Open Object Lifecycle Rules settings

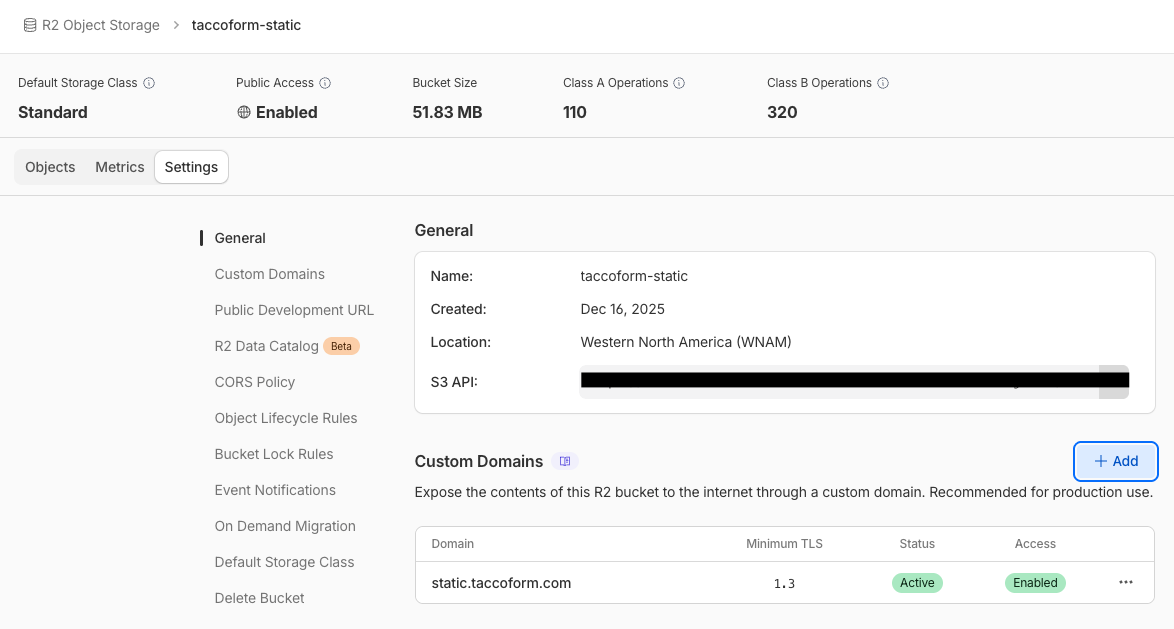coord(285,418)
